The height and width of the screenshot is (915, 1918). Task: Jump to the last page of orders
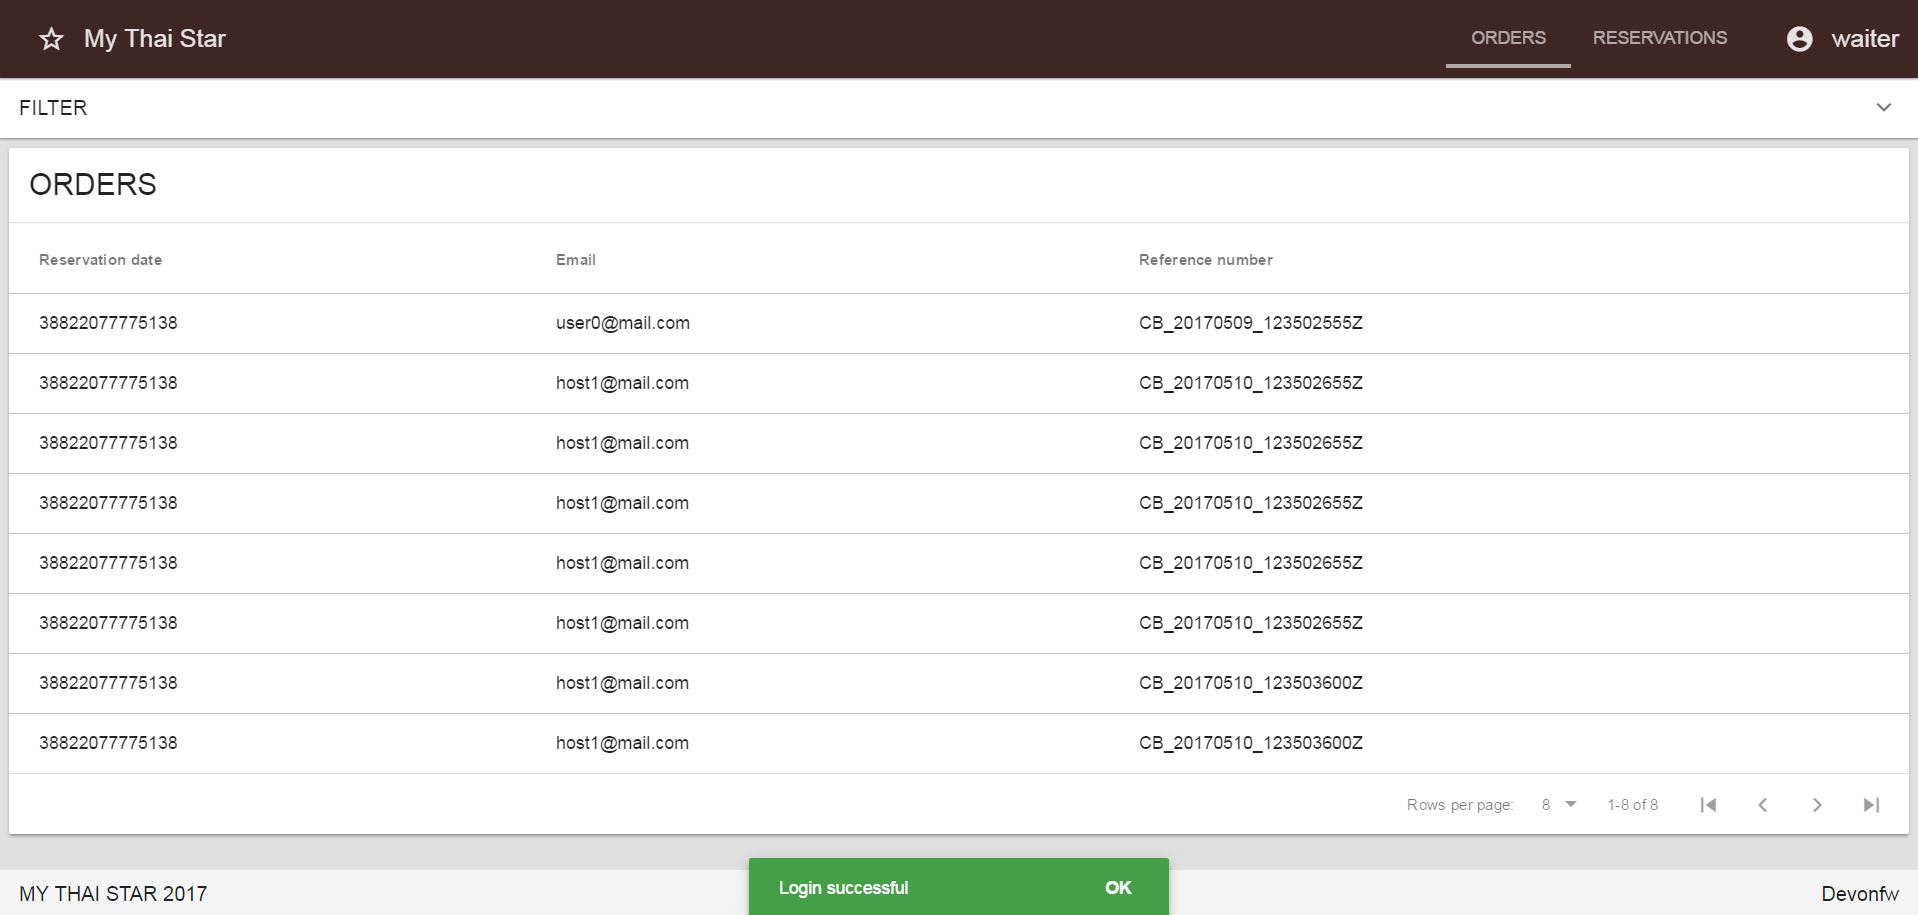pyautogui.click(x=1871, y=805)
